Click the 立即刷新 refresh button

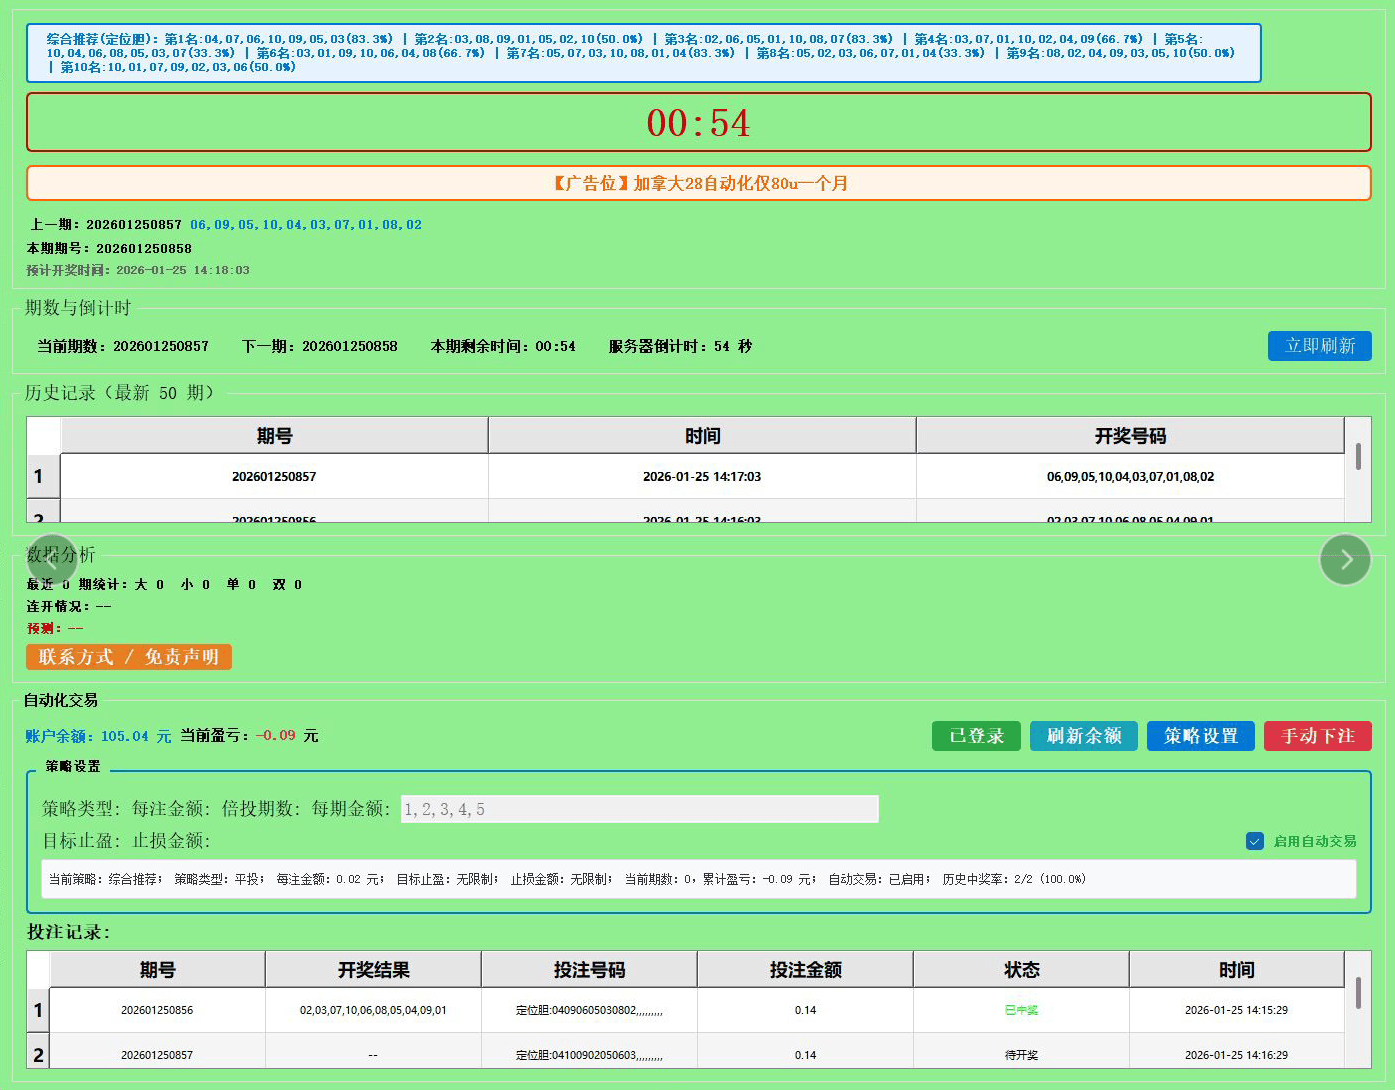pos(1319,345)
